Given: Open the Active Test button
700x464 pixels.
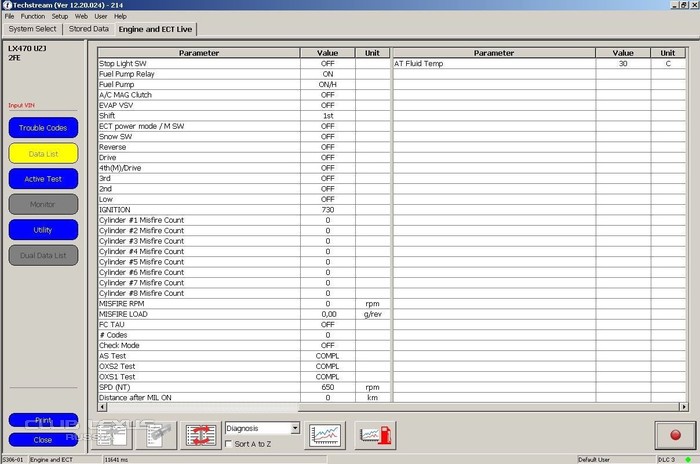Looking at the screenshot, I should click(x=43, y=179).
